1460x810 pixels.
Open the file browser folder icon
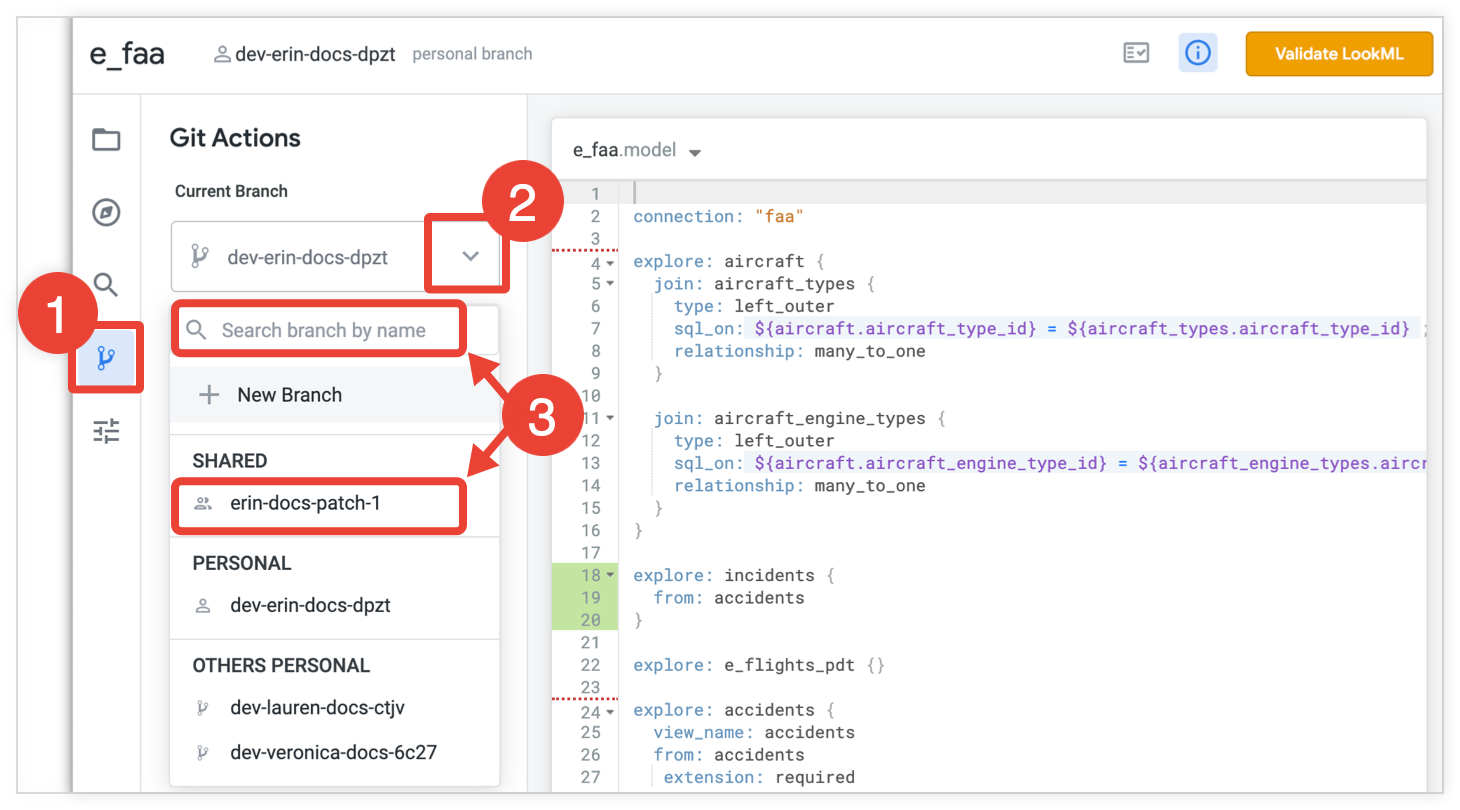tap(106, 140)
